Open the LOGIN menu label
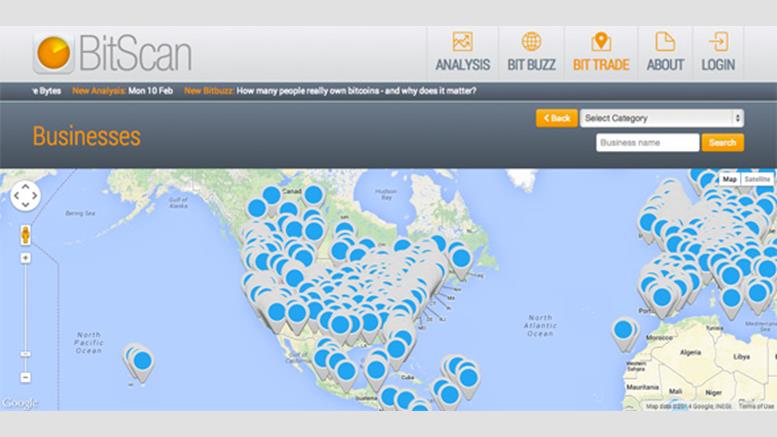 coord(718,65)
